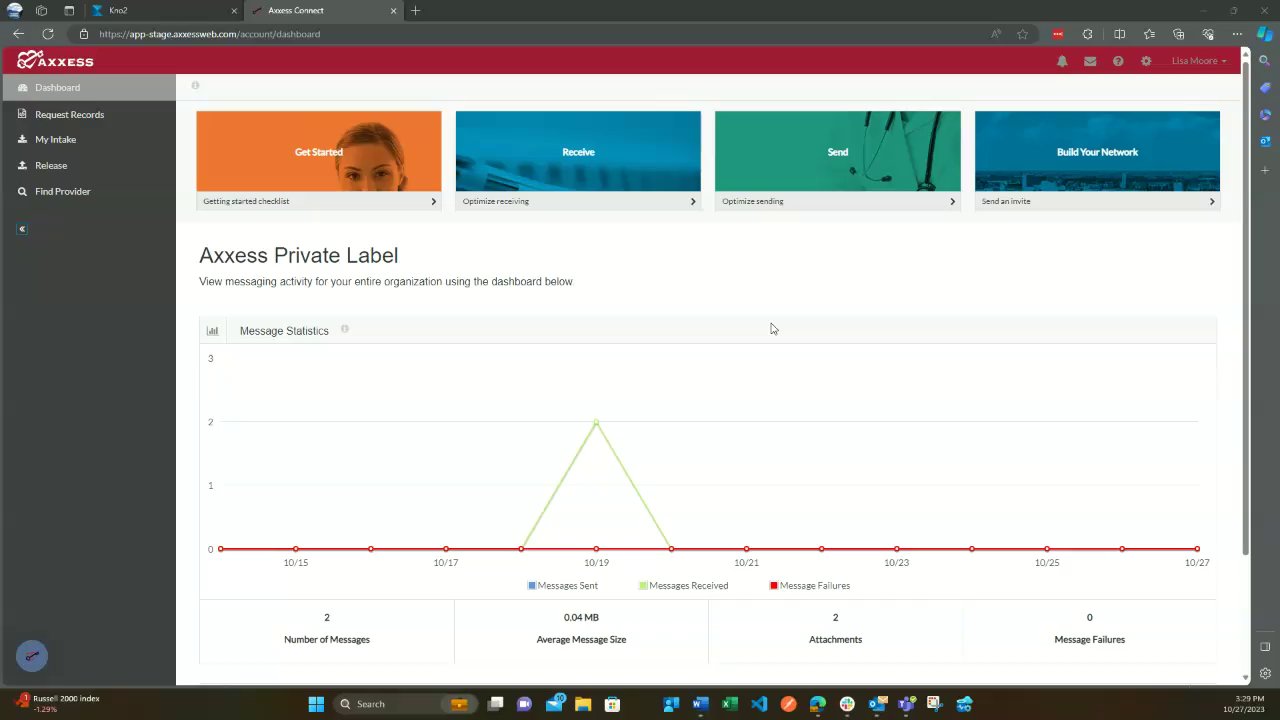
Task: Open the read aloud icon in address bar
Action: [x=996, y=34]
